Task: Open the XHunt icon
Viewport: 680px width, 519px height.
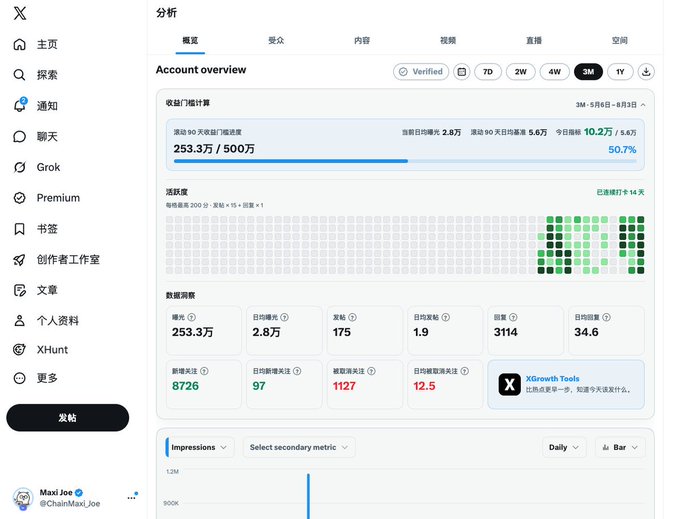Action: coord(20,349)
